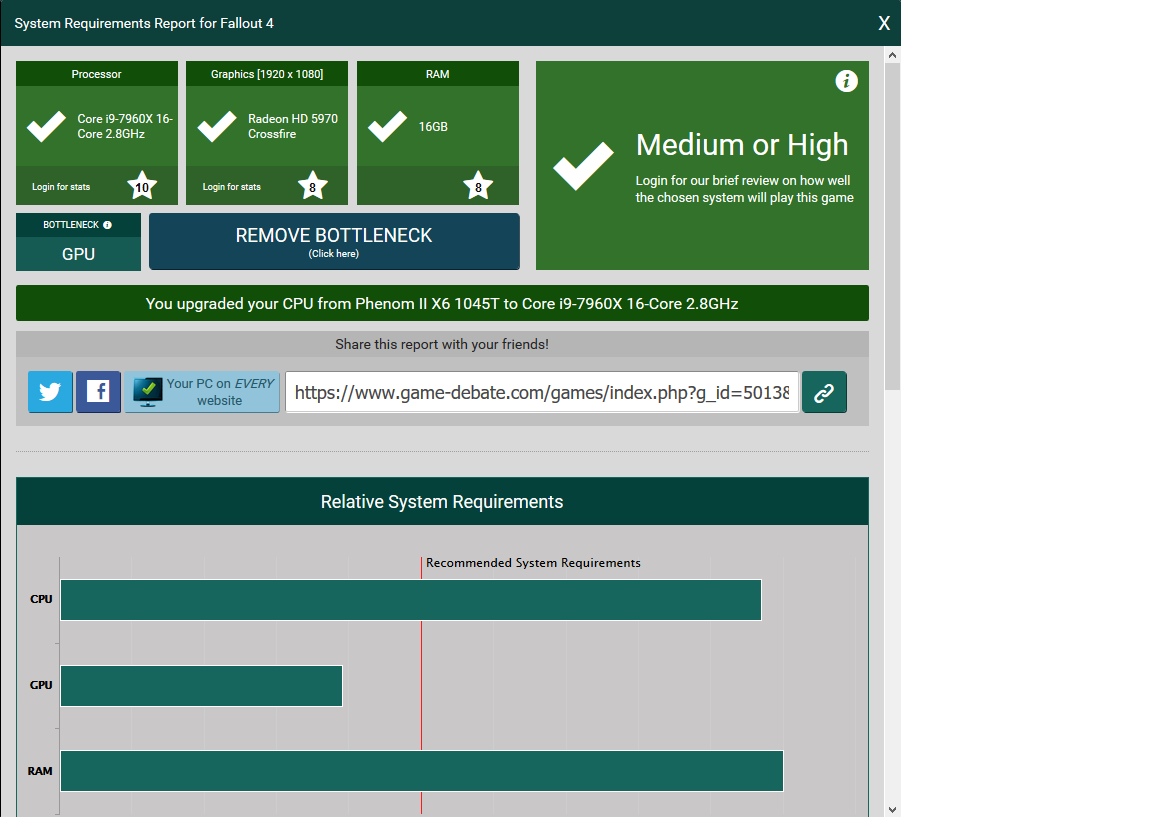
Task: Click System Requirements Report for Fallout 4 title
Action: point(144,24)
